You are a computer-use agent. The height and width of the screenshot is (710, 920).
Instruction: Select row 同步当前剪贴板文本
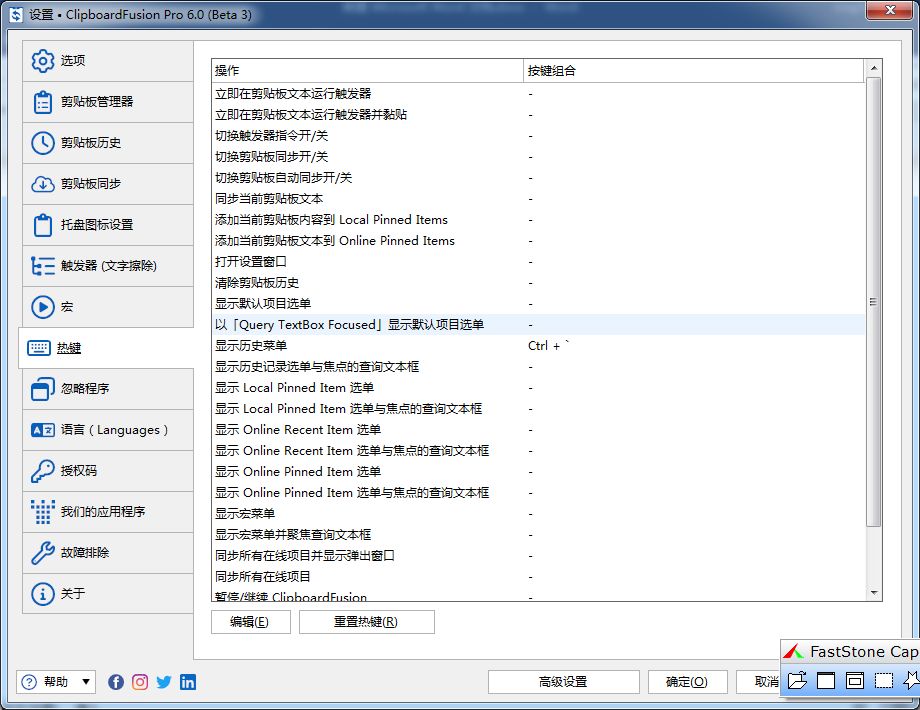click(x=538, y=199)
